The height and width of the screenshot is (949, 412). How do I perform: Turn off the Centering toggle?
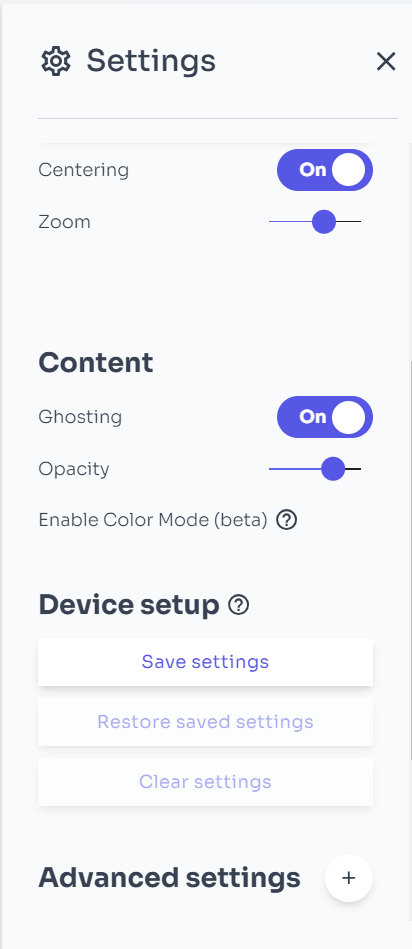(325, 170)
